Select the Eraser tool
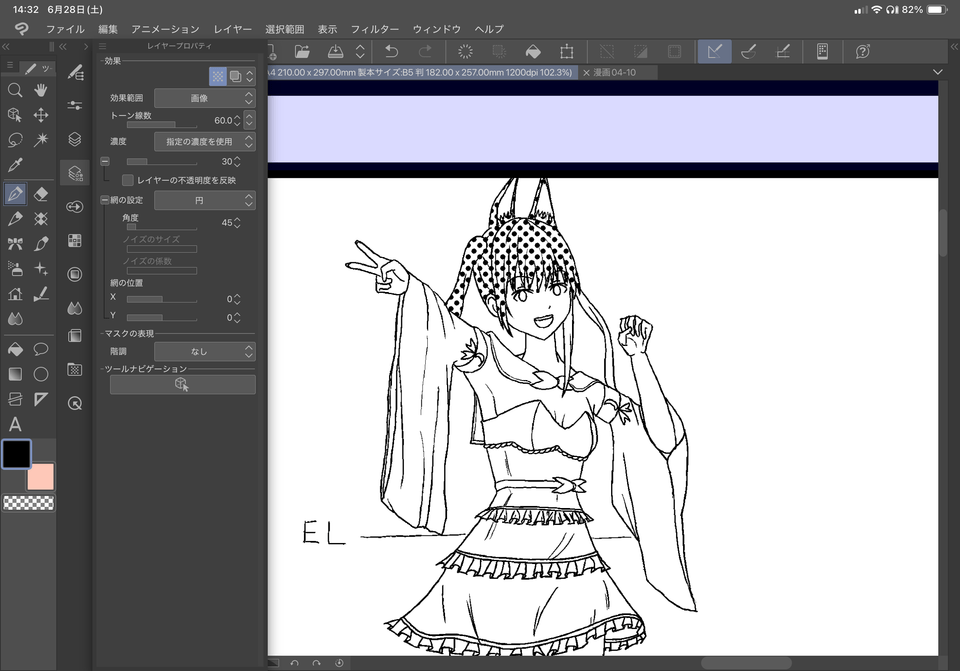 click(x=41, y=194)
